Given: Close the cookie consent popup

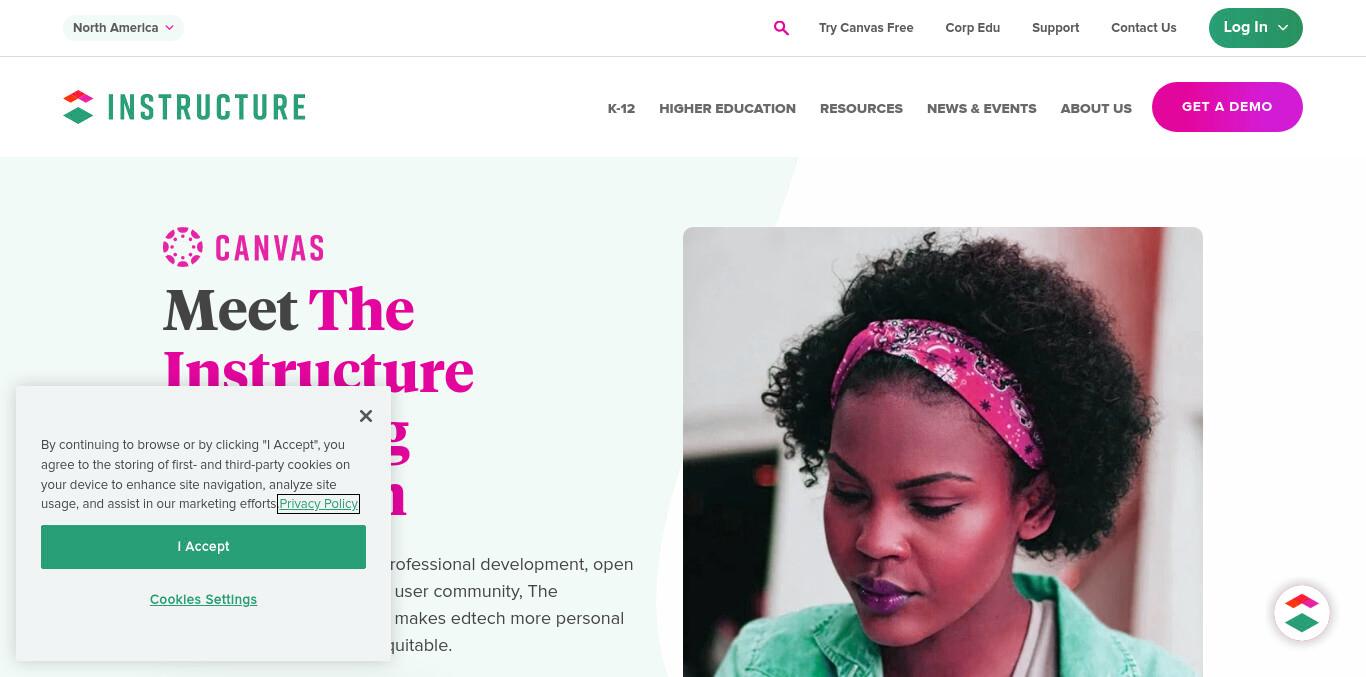Looking at the screenshot, I should point(366,416).
